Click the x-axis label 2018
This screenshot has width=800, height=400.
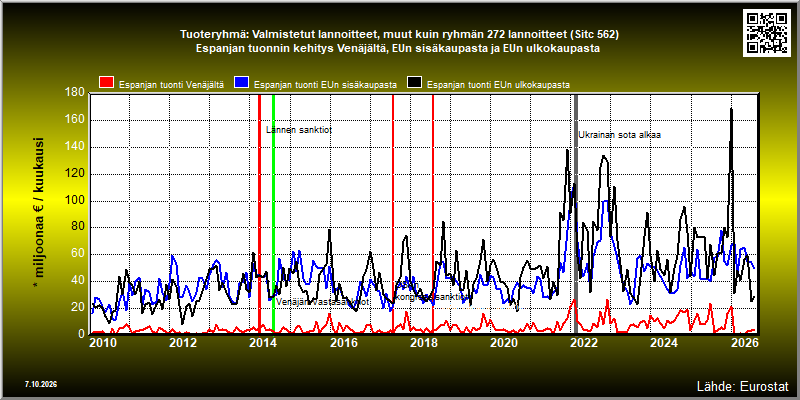tap(423, 342)
